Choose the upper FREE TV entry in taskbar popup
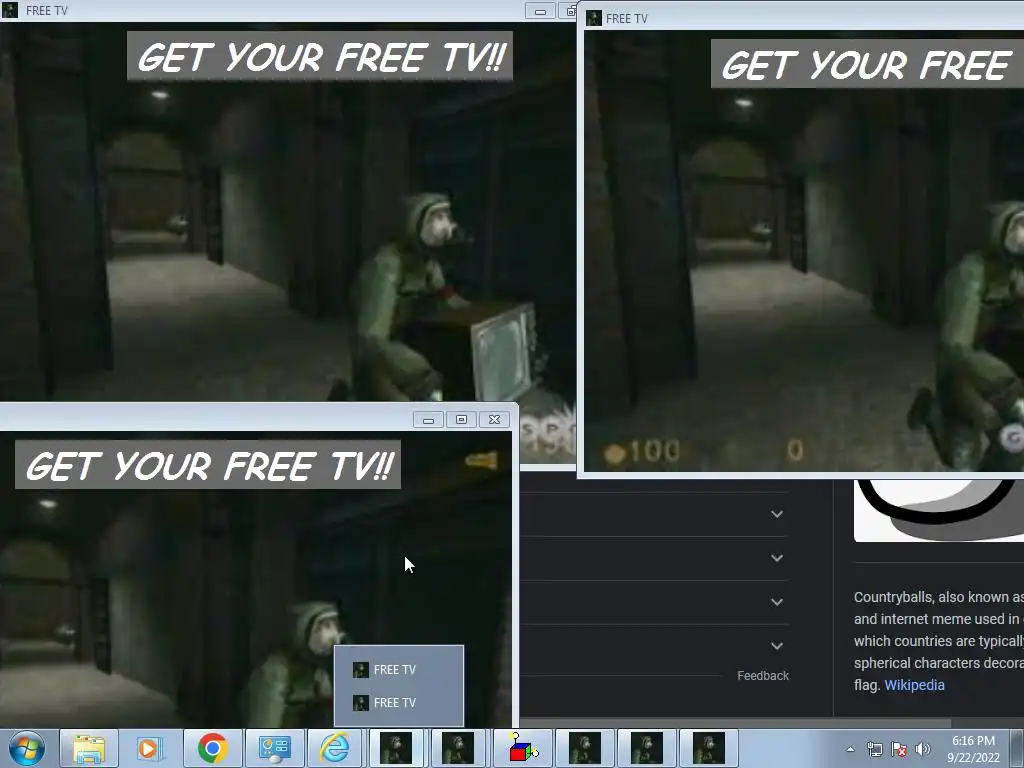 coord(399,669)
